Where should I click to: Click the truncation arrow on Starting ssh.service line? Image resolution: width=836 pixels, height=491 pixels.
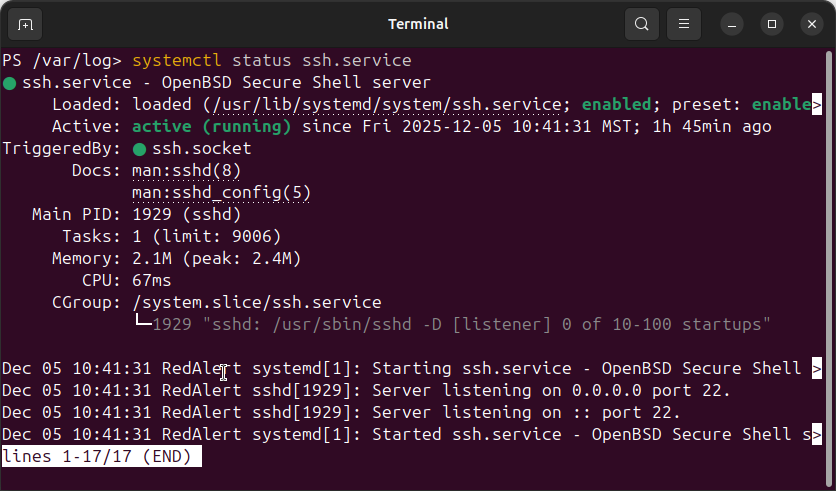pos(817,368)
